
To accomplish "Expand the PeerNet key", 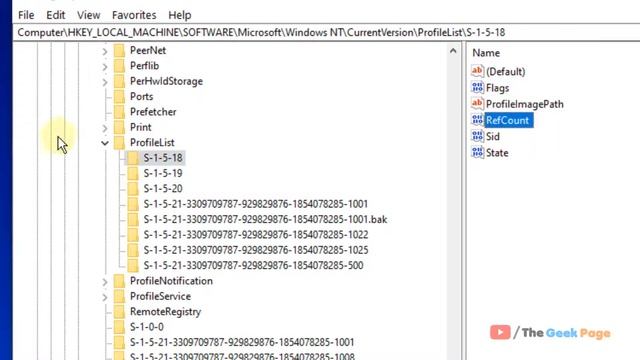I will [x=105, y=51].
